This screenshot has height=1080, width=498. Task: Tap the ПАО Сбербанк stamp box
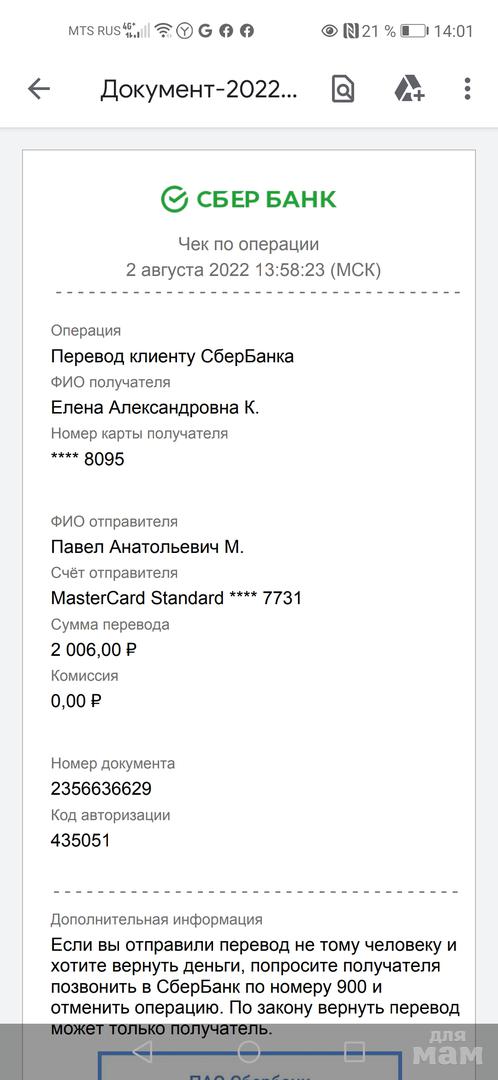pyautogui.click(x=249, y=1066)
